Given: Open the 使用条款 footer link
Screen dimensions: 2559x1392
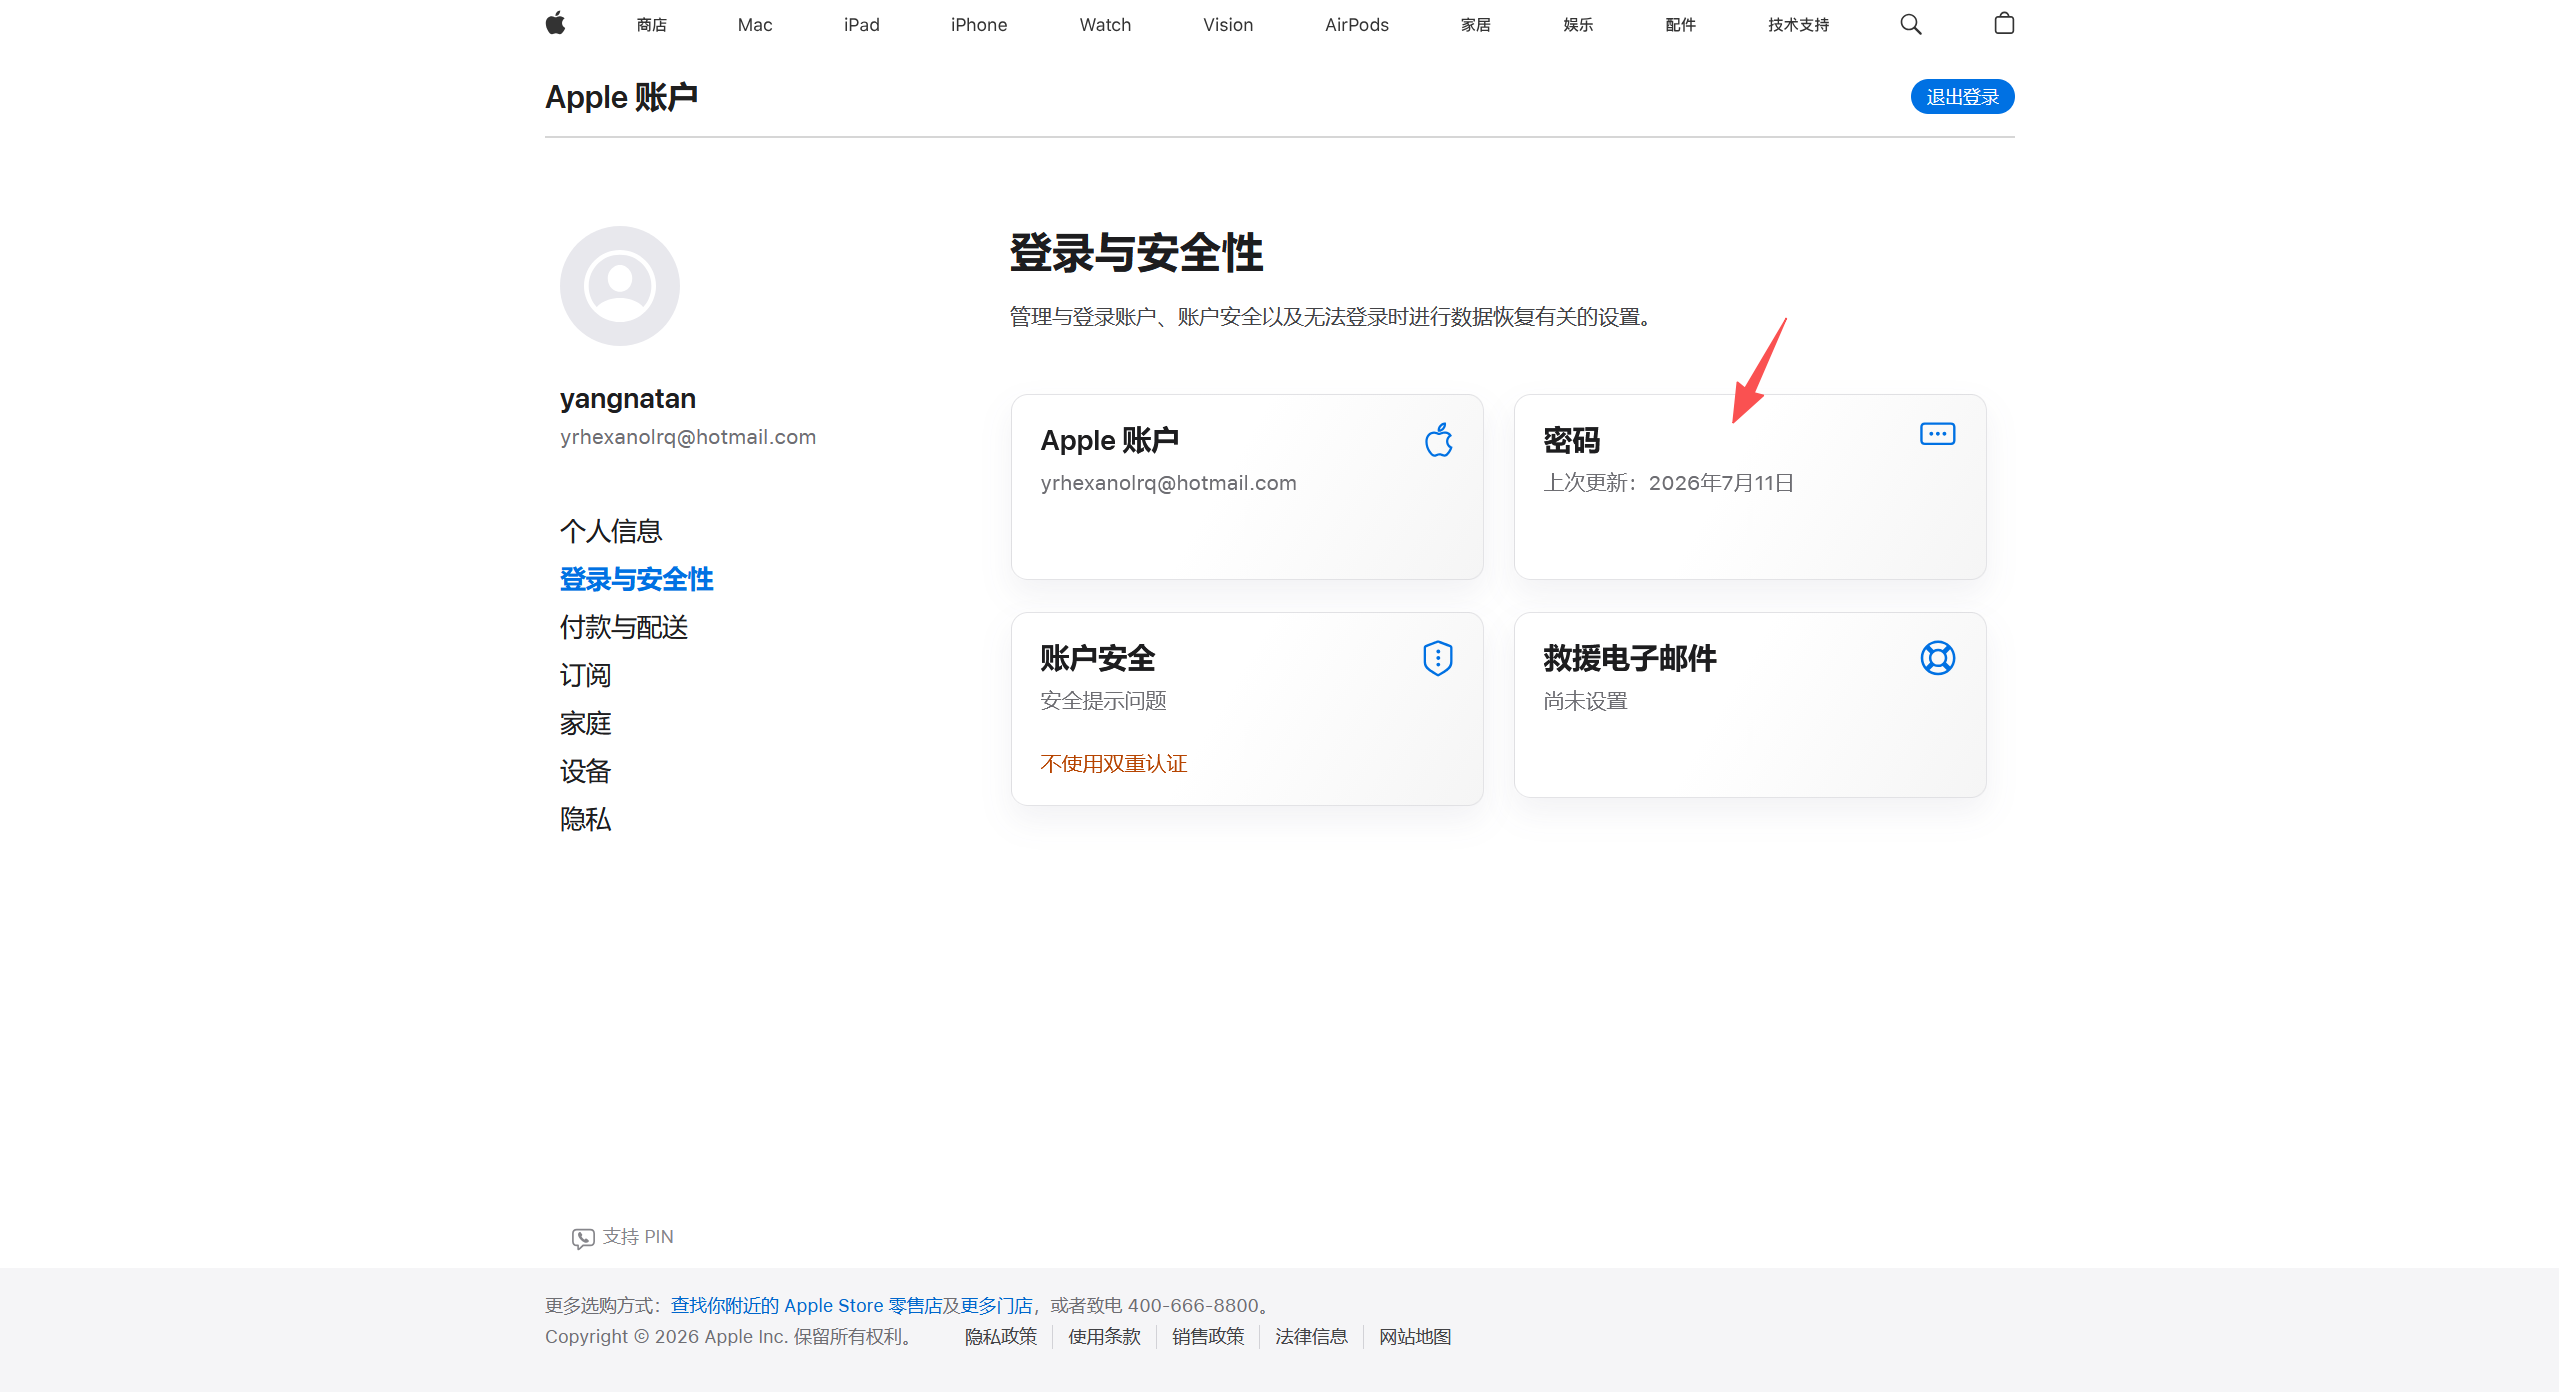Looking at the screenshot, I should coord(1104,1337).
